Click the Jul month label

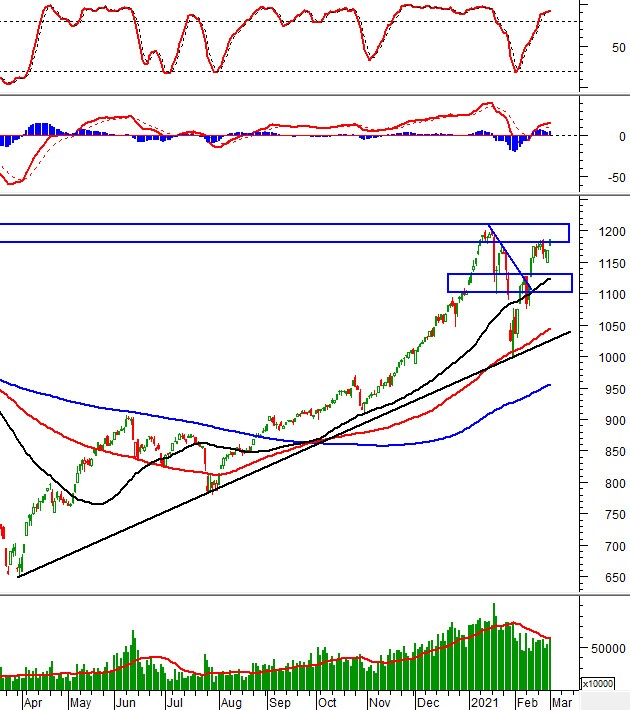174,703
